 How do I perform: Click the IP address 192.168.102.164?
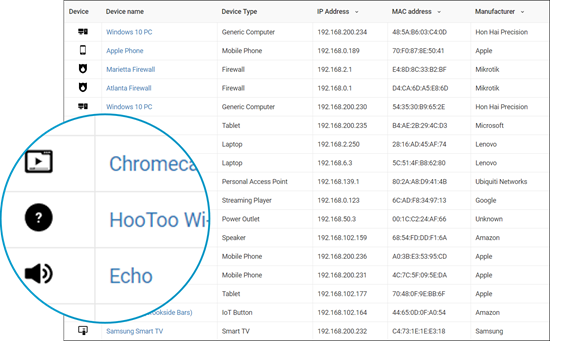(x=342, y=313)
